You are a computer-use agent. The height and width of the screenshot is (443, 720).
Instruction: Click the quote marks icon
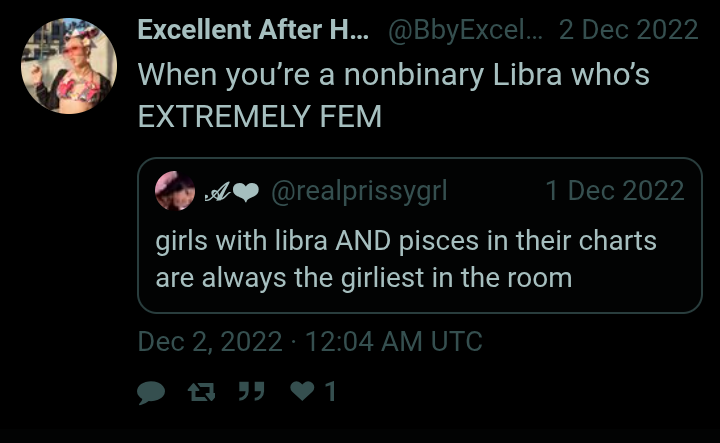(252, 392)
